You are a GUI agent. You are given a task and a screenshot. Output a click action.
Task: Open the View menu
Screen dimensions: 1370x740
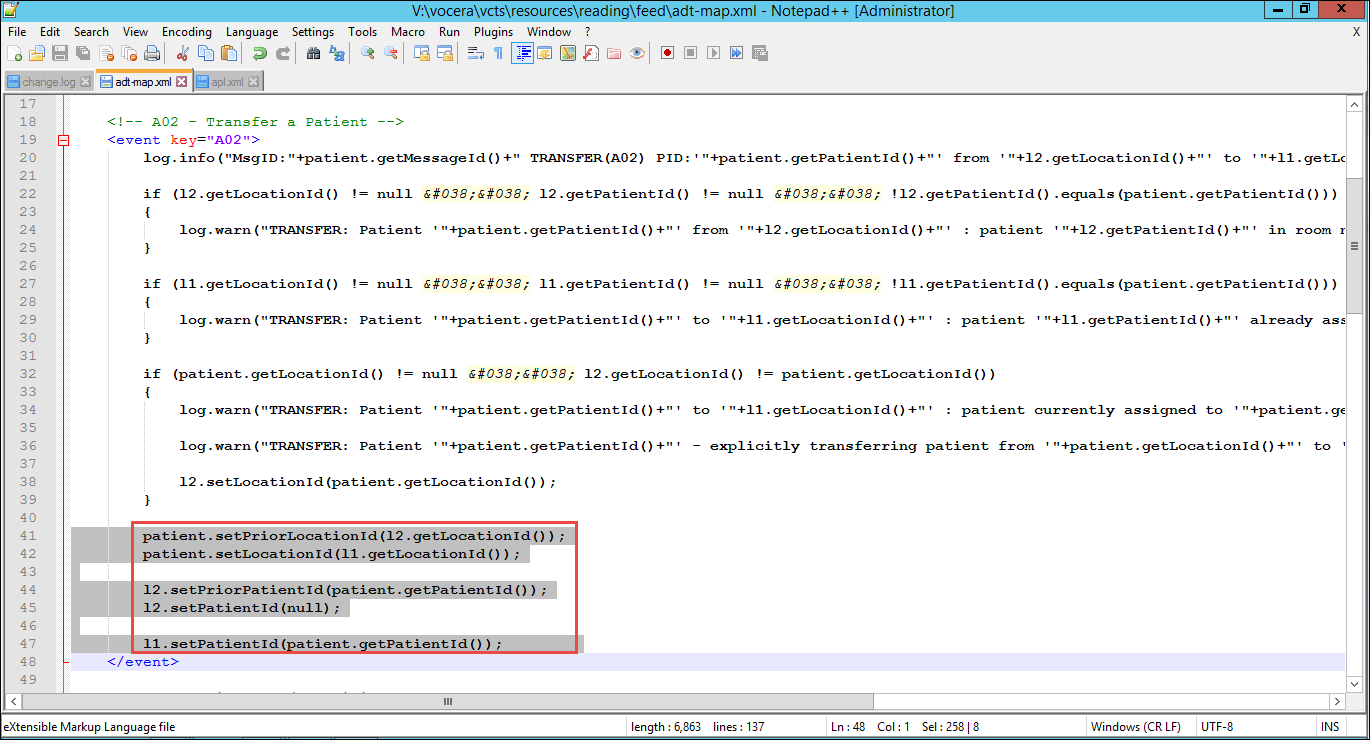pyautogui.click(x=135, y=32)
